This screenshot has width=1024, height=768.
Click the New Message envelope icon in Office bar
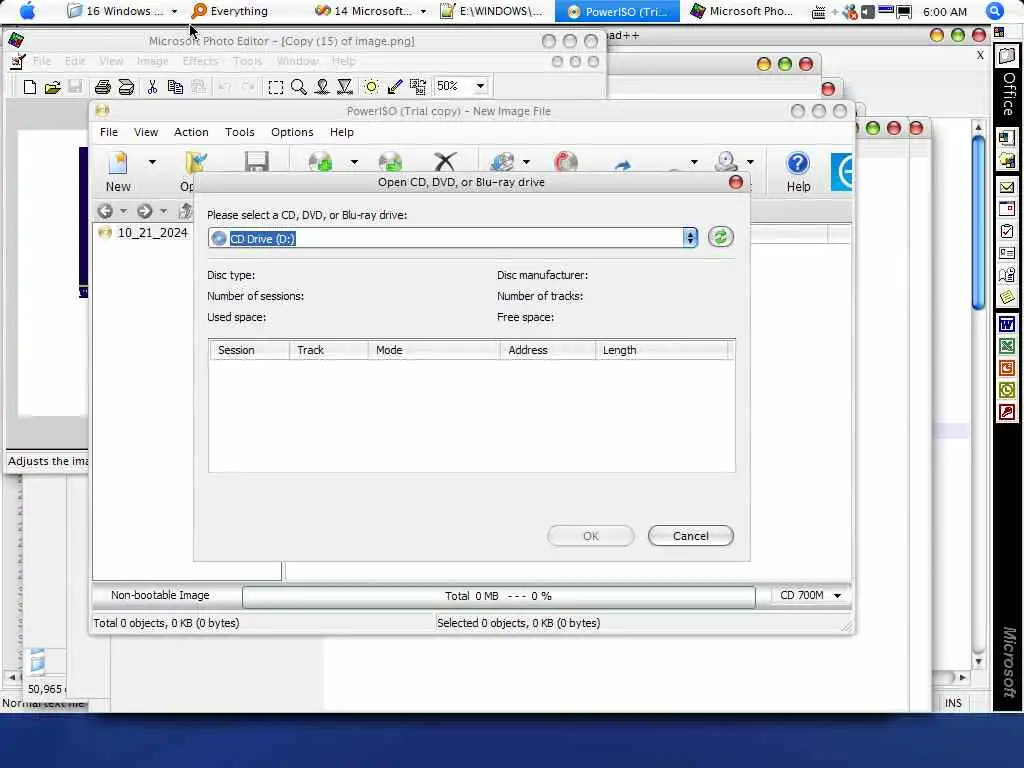coord(1006,187)
